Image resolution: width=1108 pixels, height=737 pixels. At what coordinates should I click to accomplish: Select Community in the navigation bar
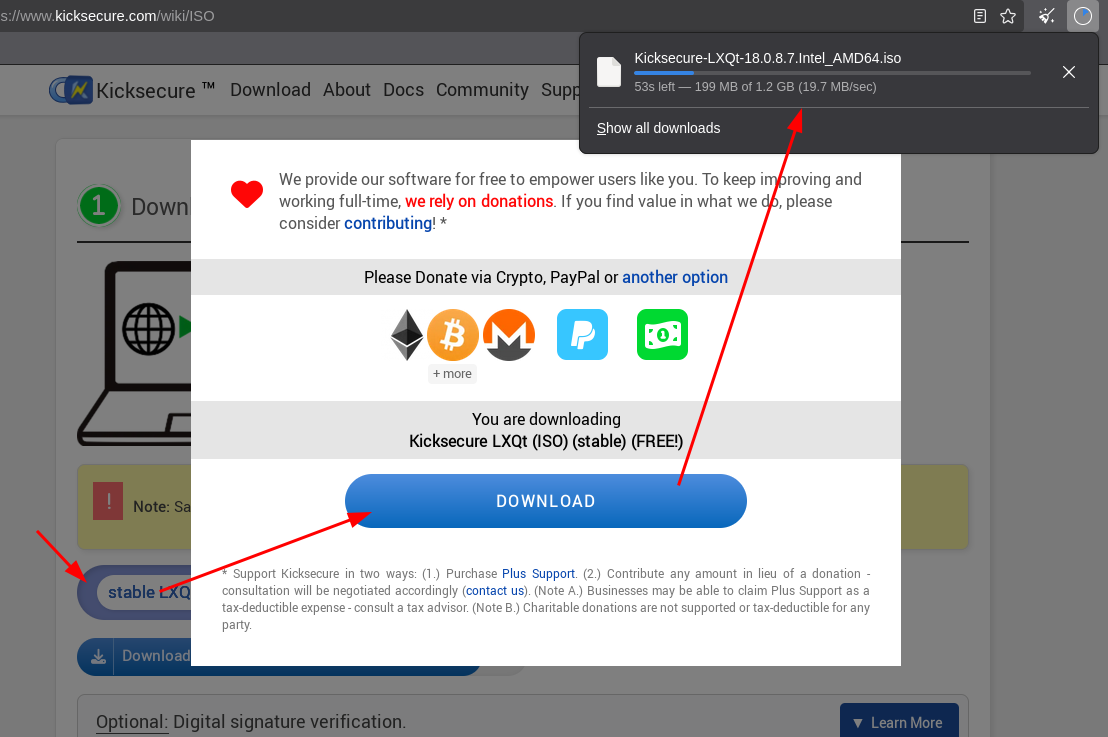[482, 90]
